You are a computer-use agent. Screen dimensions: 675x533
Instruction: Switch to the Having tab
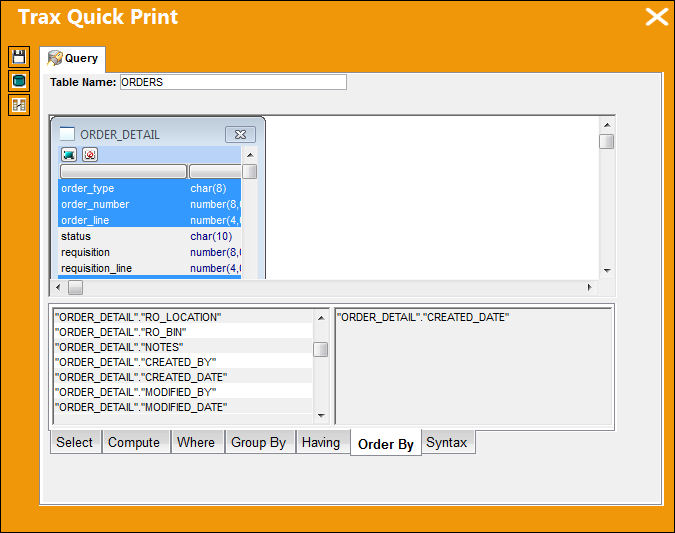coord(321,442)
